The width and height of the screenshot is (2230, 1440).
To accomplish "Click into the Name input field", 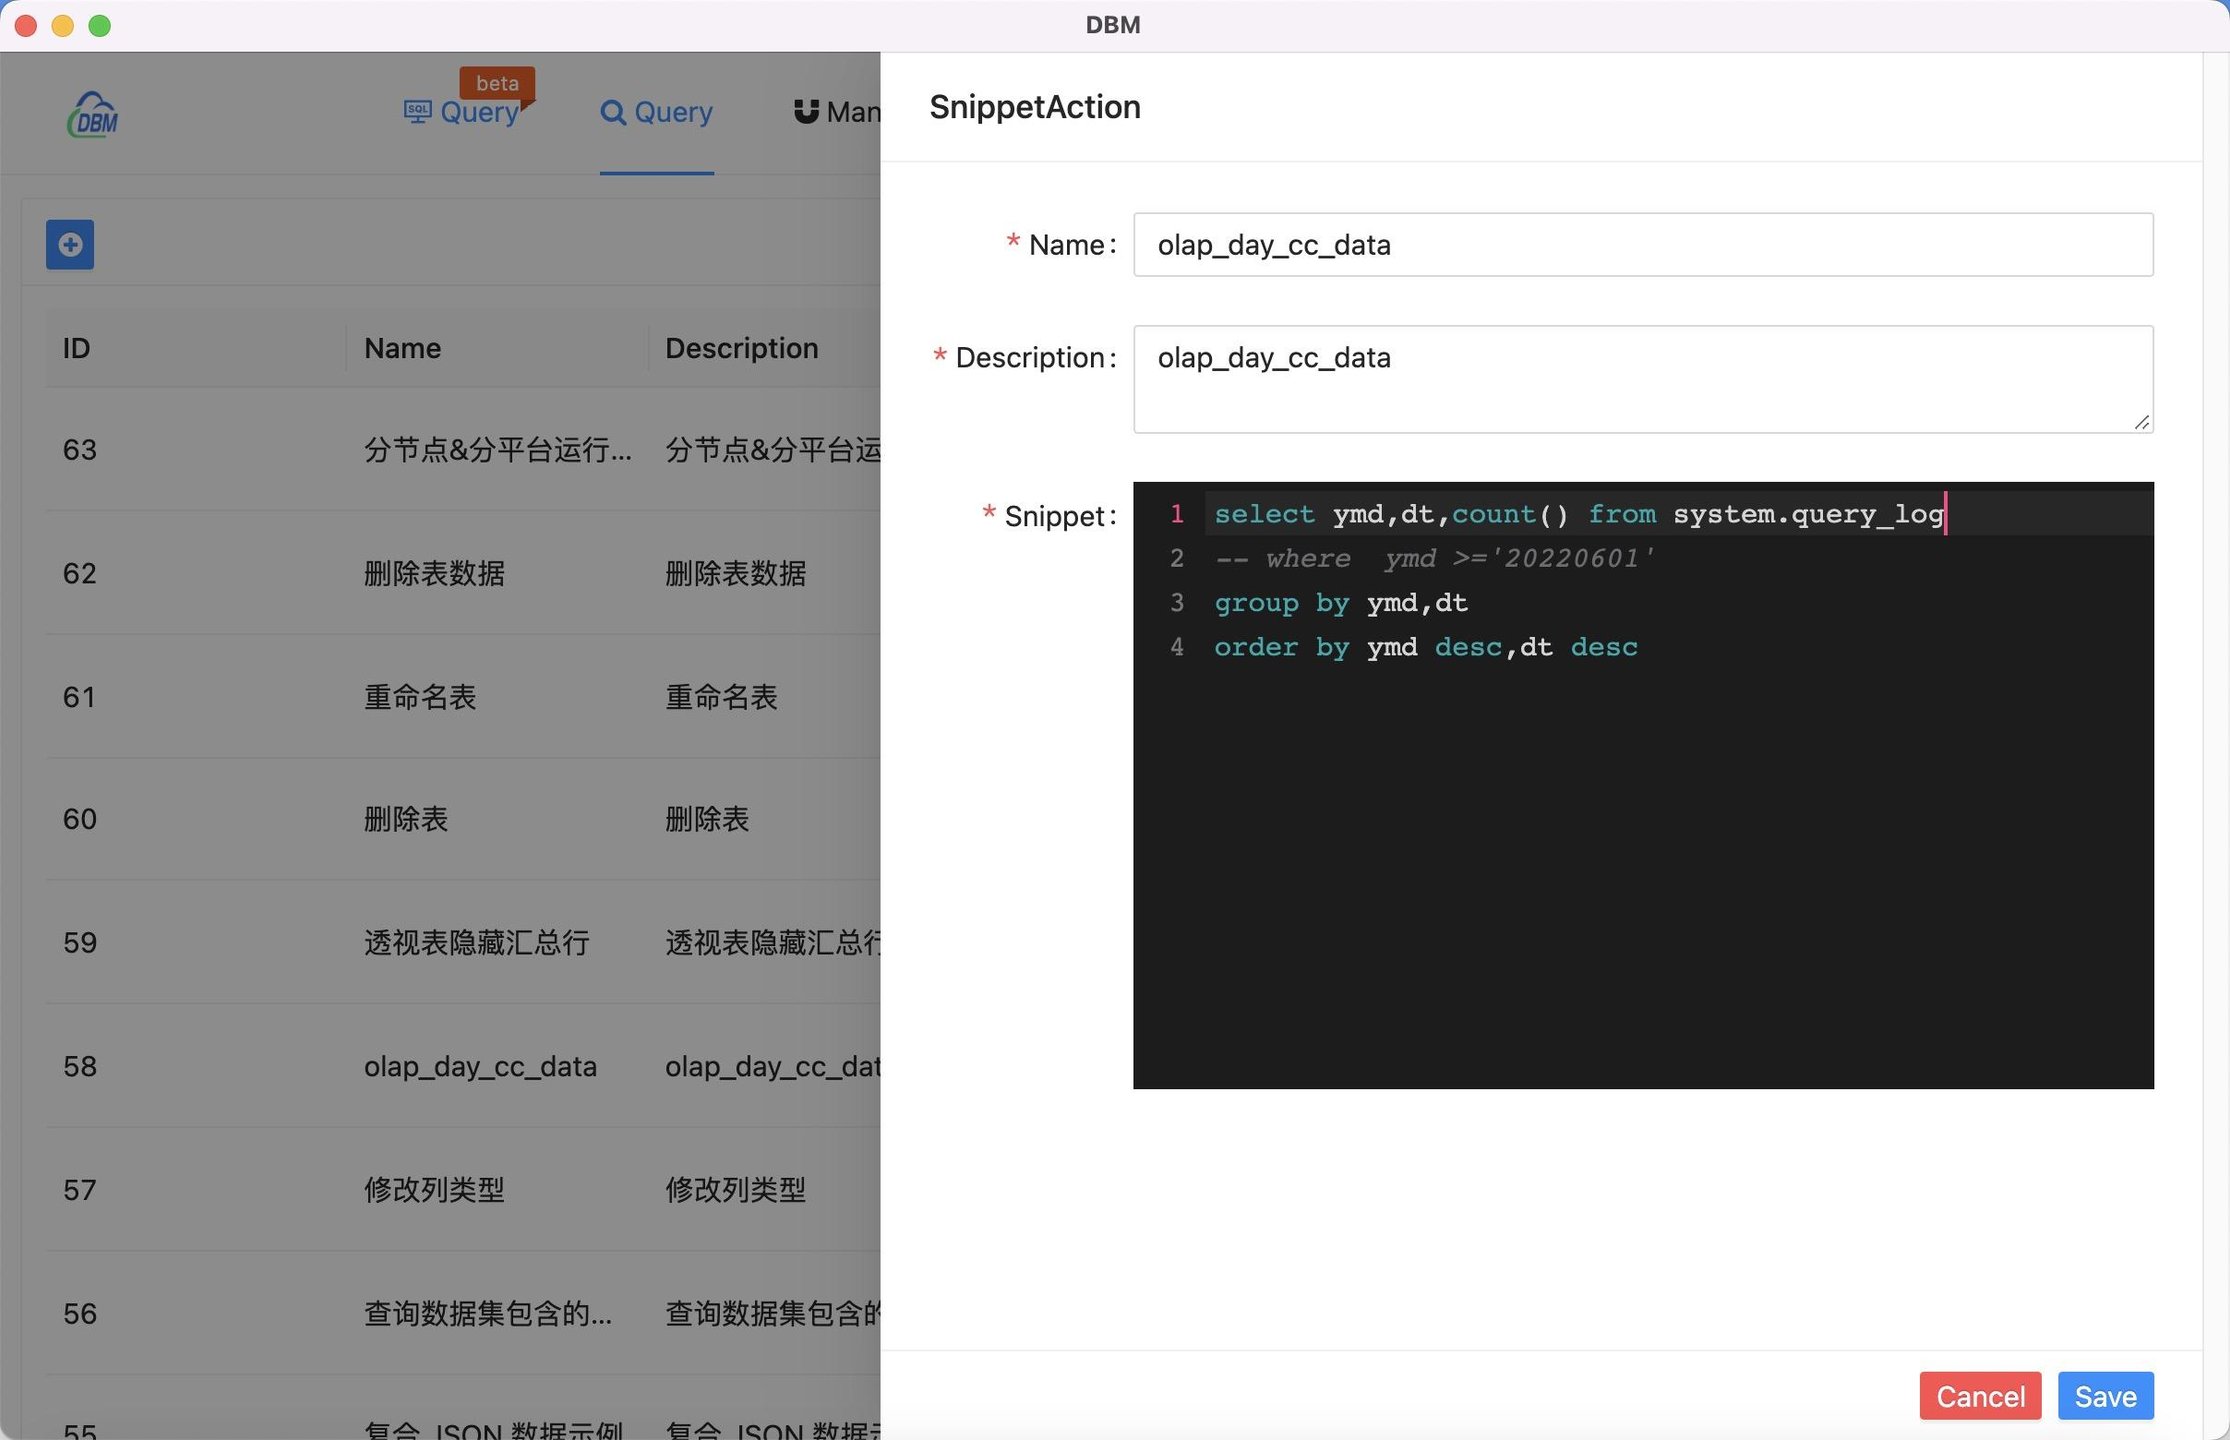I will (x=1642, y=245).
